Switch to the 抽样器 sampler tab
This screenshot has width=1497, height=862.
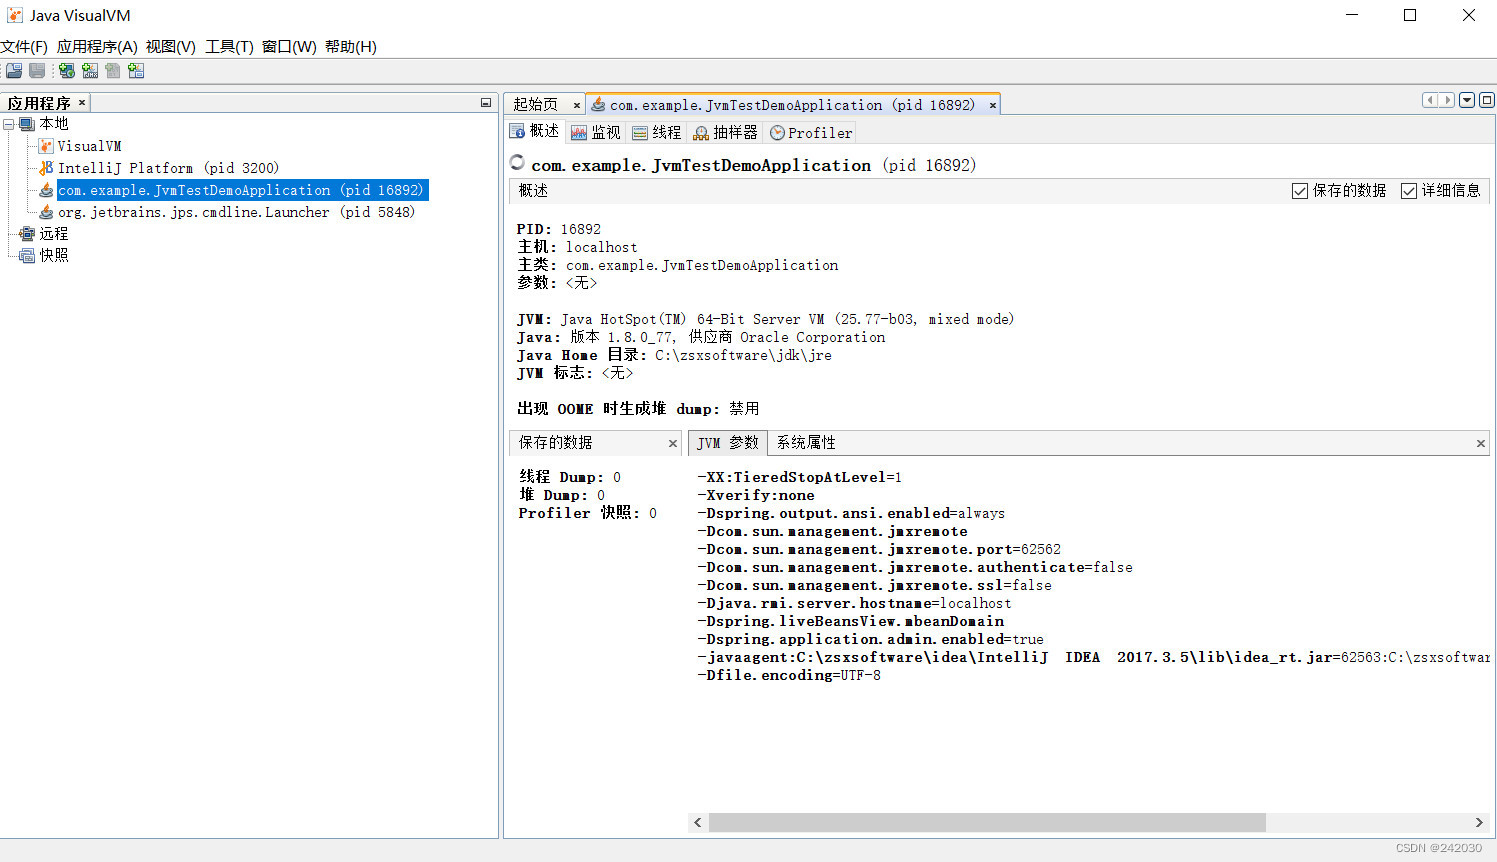pos(726,133)
